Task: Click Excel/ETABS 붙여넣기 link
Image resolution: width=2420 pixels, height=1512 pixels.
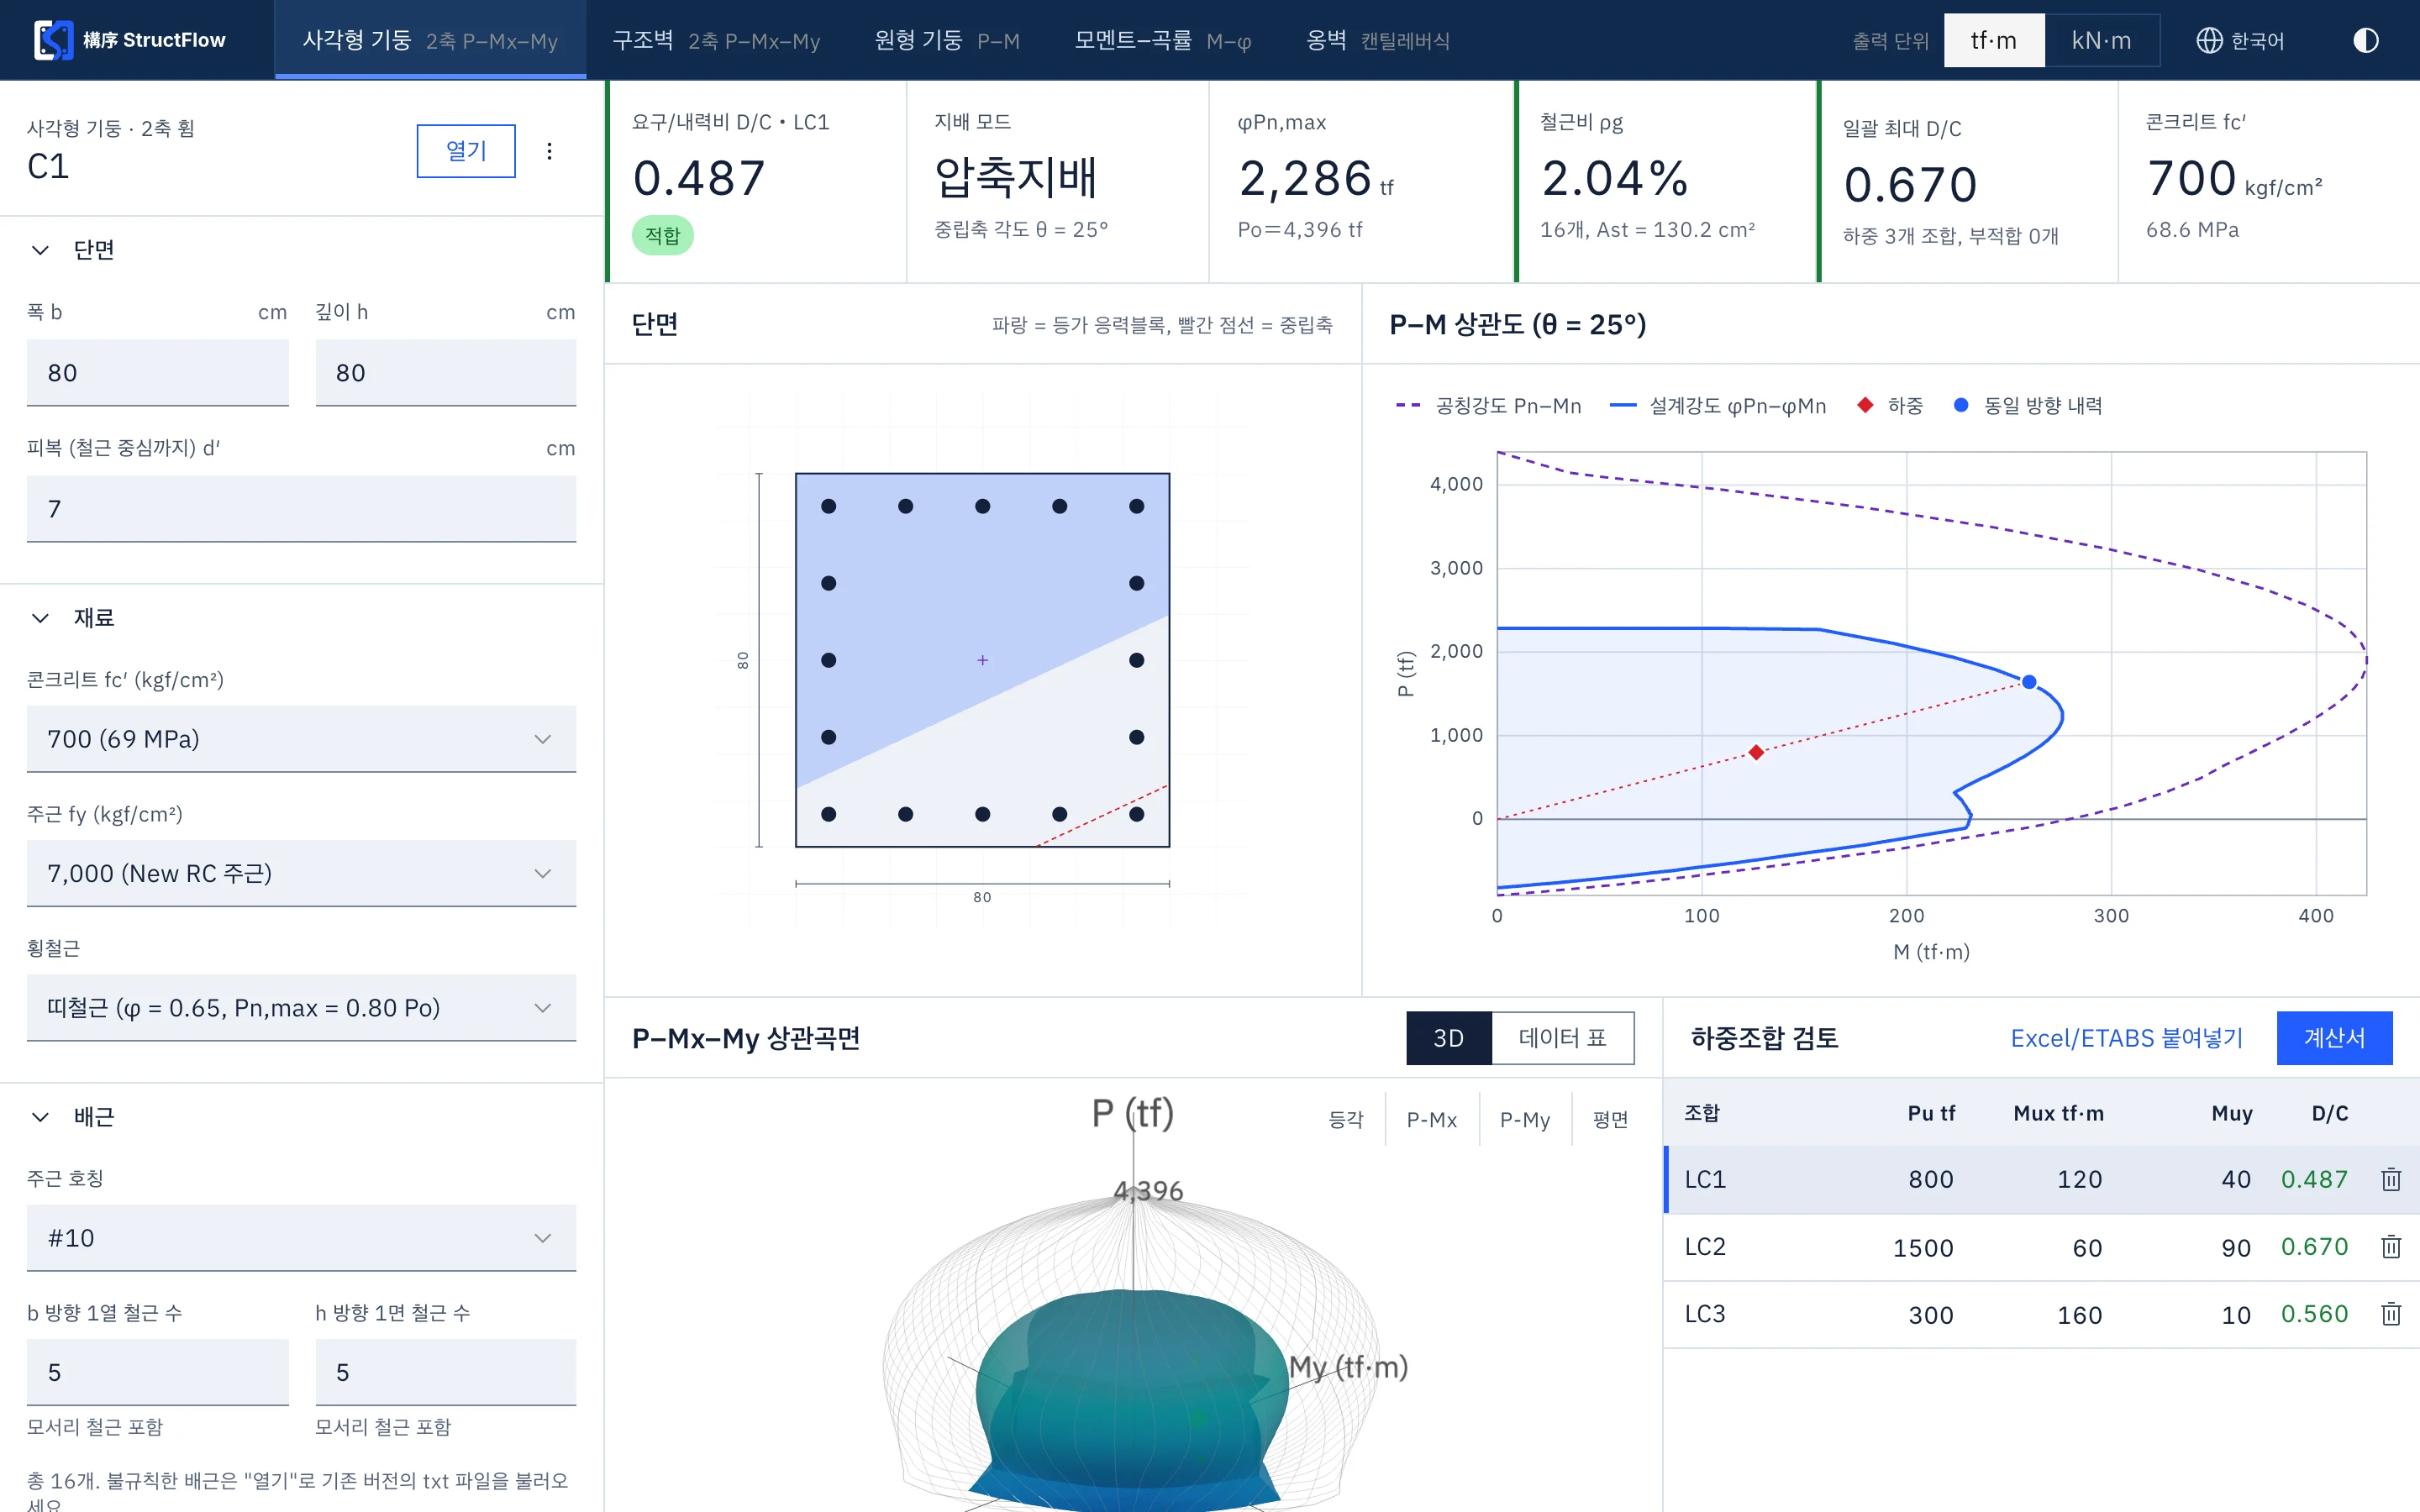Action: tap(2127, 1038)
